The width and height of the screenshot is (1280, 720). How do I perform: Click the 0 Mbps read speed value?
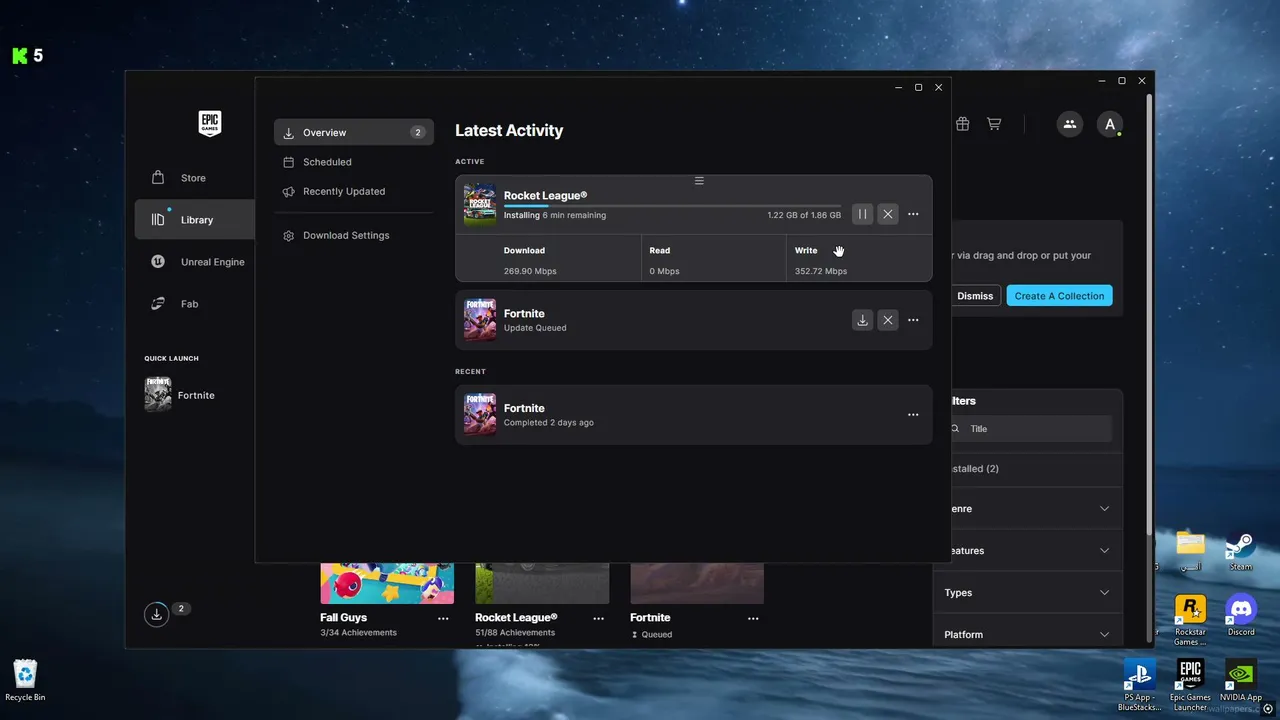pos(664,272)
